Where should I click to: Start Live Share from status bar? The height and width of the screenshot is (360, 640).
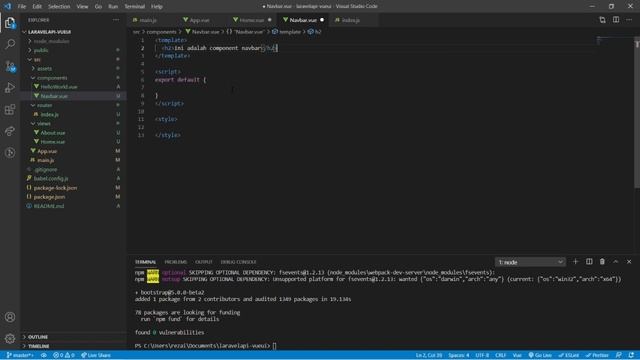[96, 355]
